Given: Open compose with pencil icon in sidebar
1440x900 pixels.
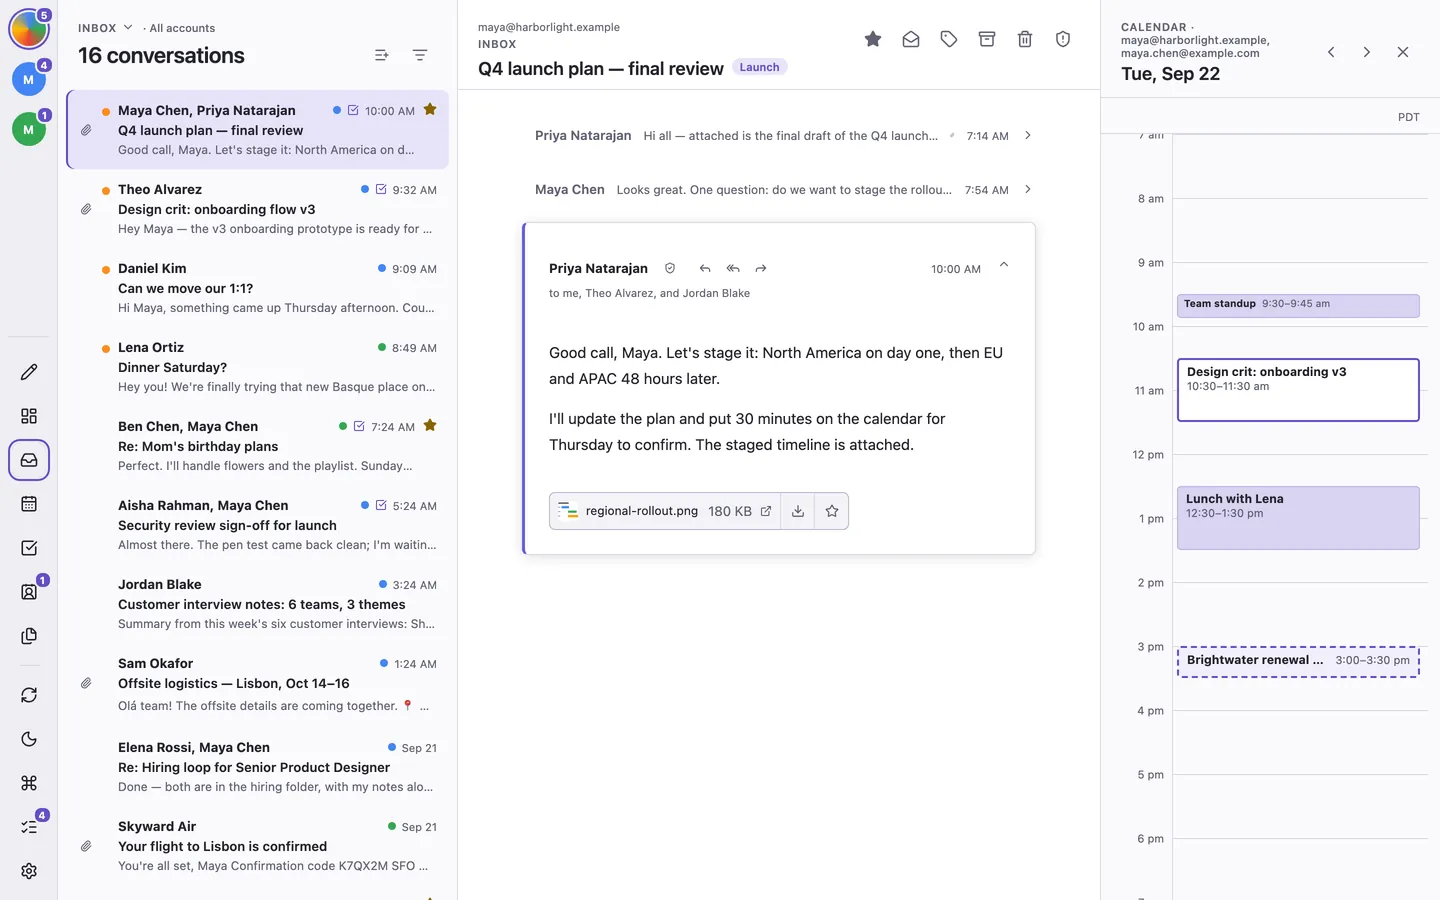Looking at the screenshot, I should (x=29, y=372).
